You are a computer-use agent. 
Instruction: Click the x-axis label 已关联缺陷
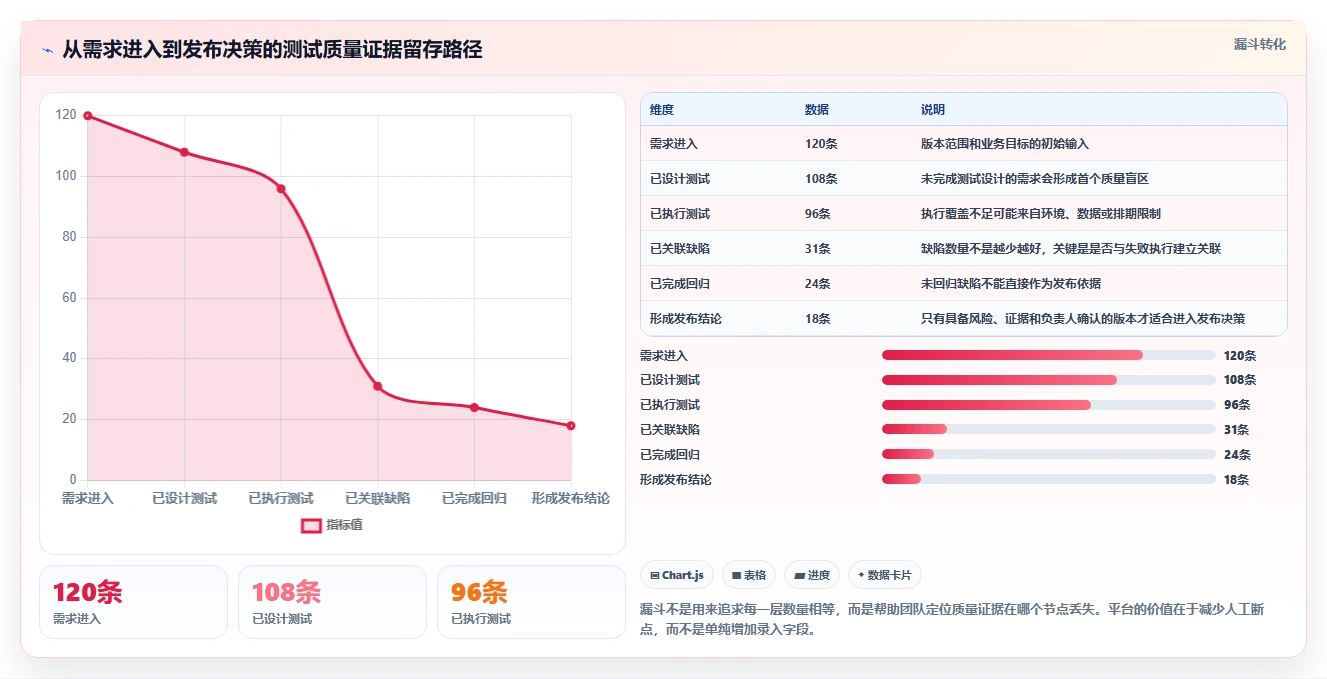point(378,498)
